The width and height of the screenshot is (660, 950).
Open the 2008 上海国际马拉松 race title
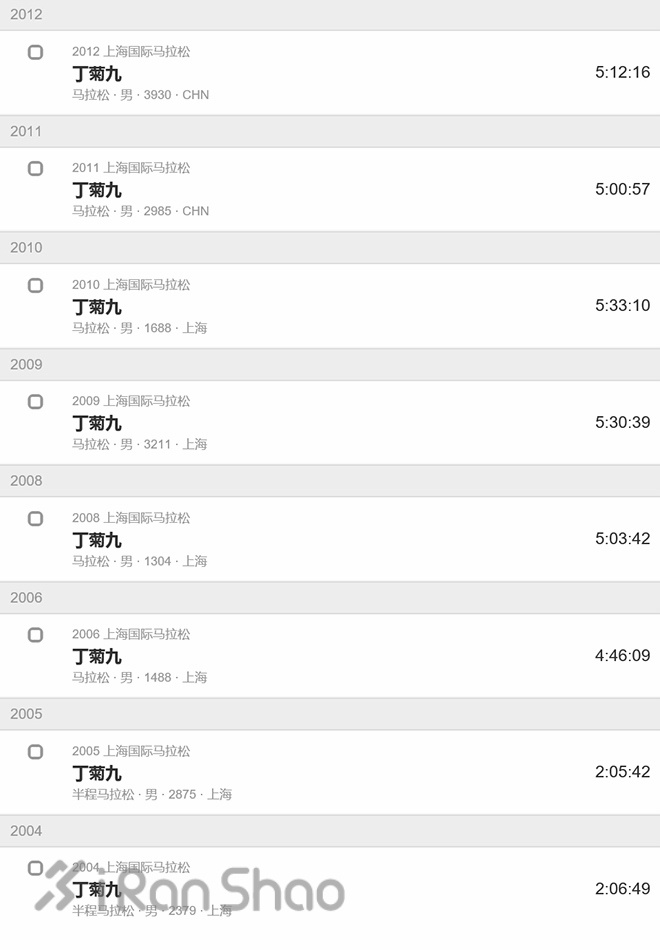pos(131,518)
